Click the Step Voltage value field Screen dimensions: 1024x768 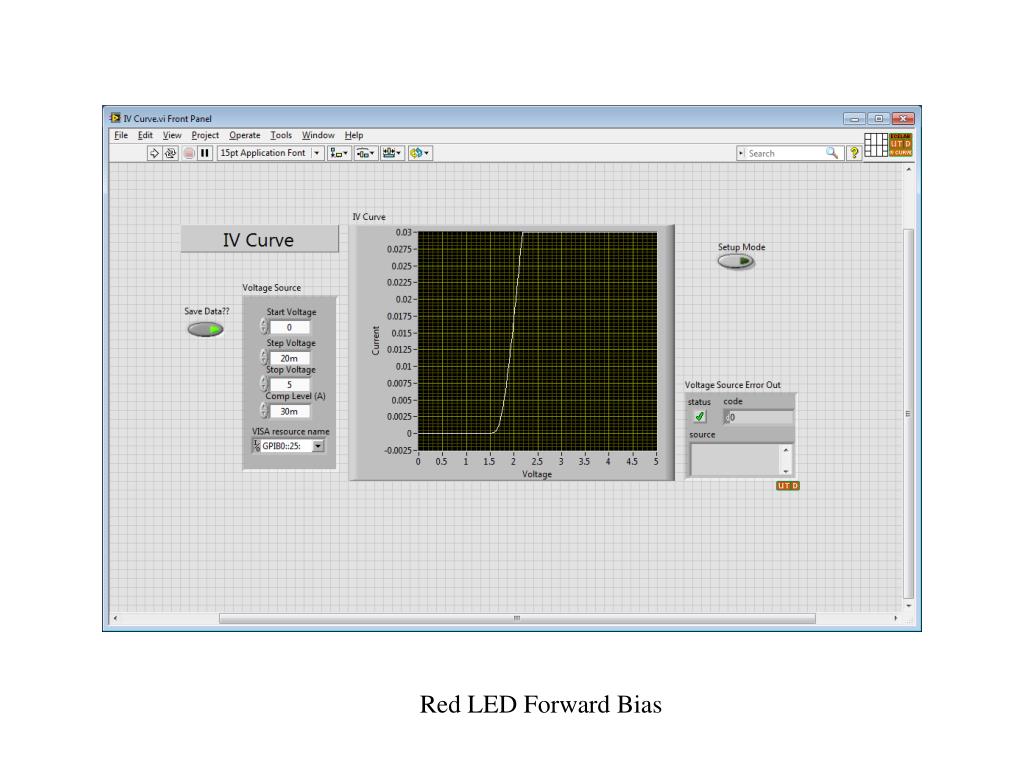click(x=289, y=359)
